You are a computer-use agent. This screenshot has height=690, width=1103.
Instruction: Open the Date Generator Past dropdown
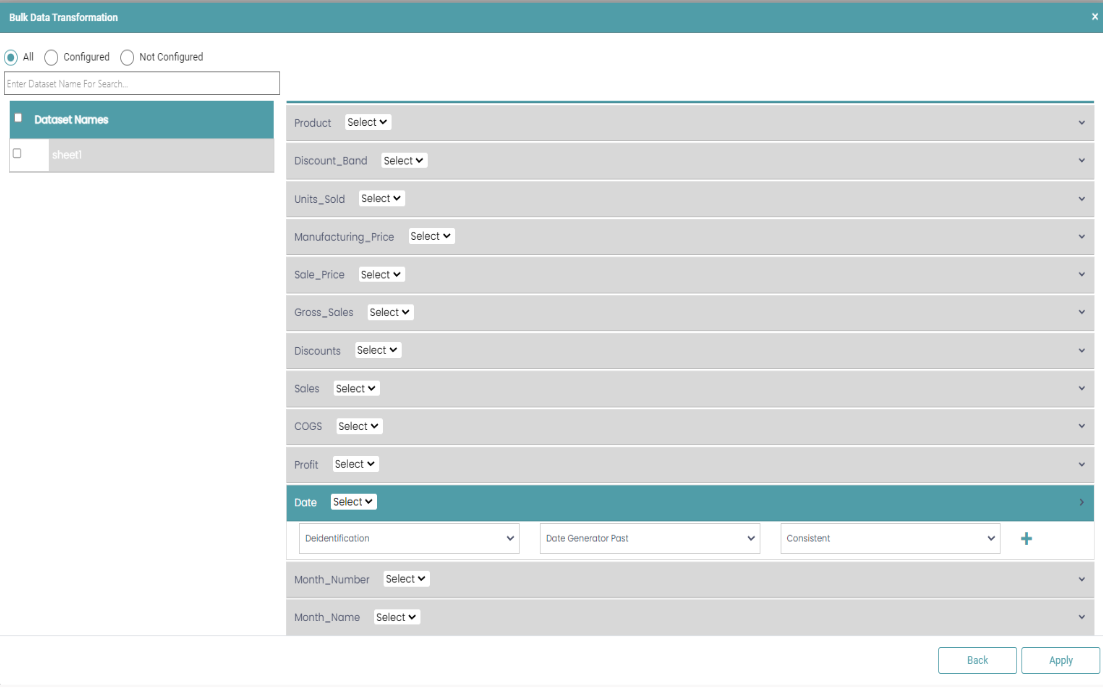[650, 538]
